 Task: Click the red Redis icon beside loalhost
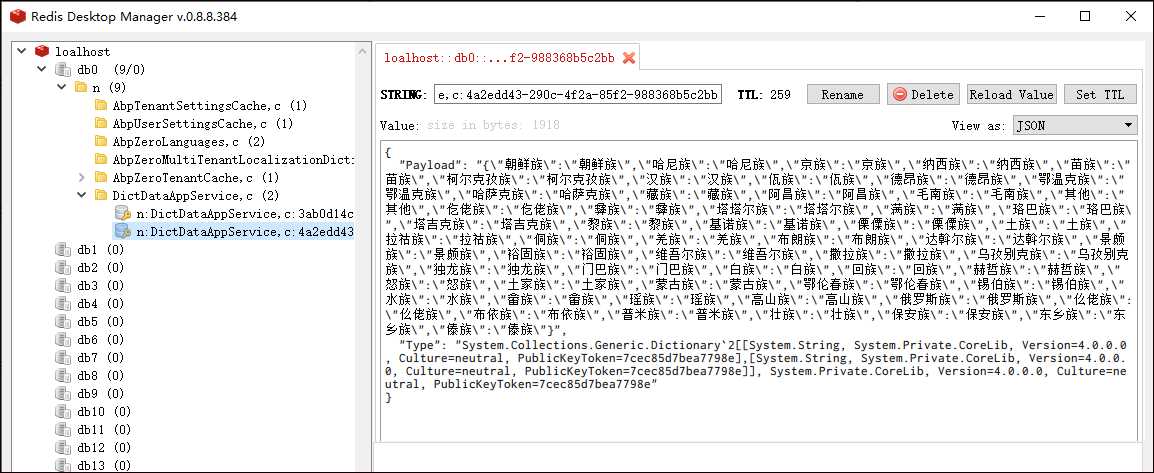pos(42,51)
